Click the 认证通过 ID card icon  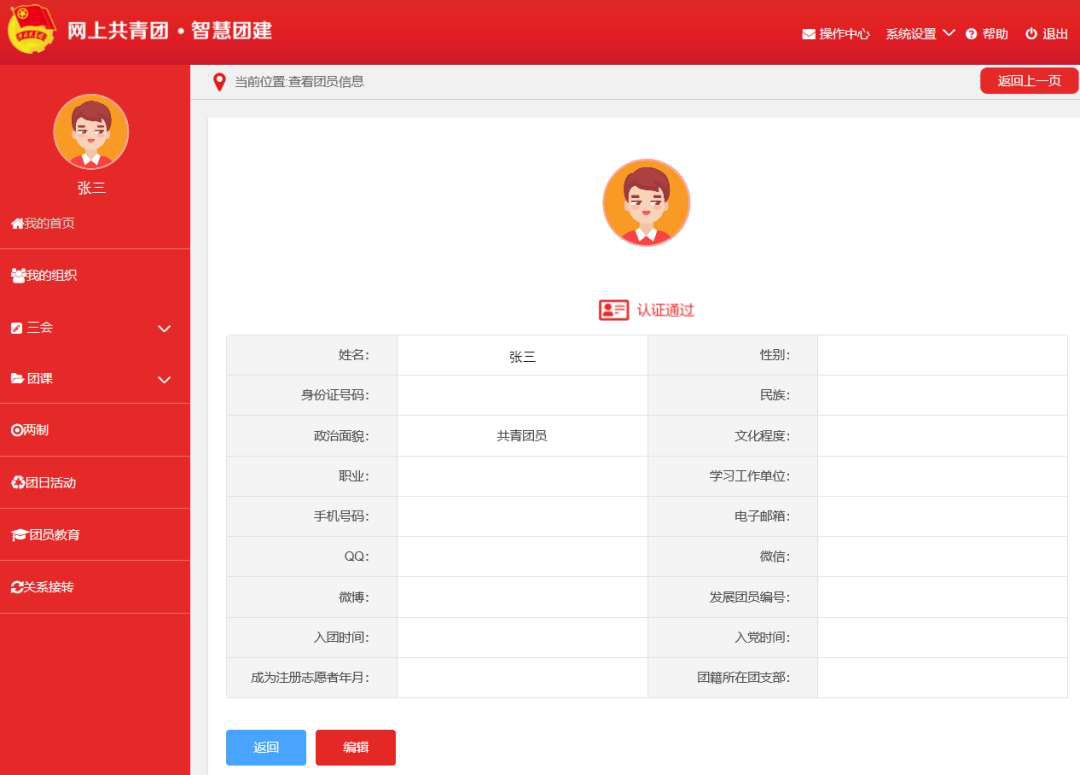tap(613, 310)
